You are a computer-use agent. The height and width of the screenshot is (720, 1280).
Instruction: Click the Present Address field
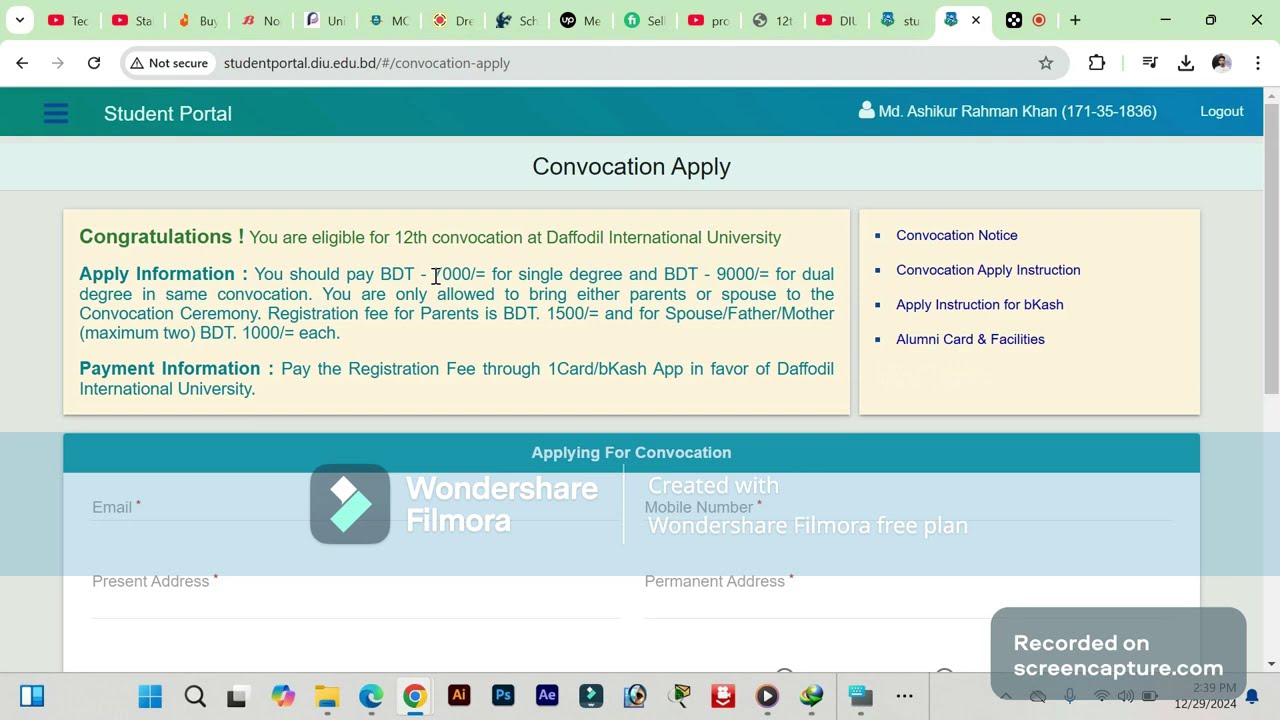point(355,595)
